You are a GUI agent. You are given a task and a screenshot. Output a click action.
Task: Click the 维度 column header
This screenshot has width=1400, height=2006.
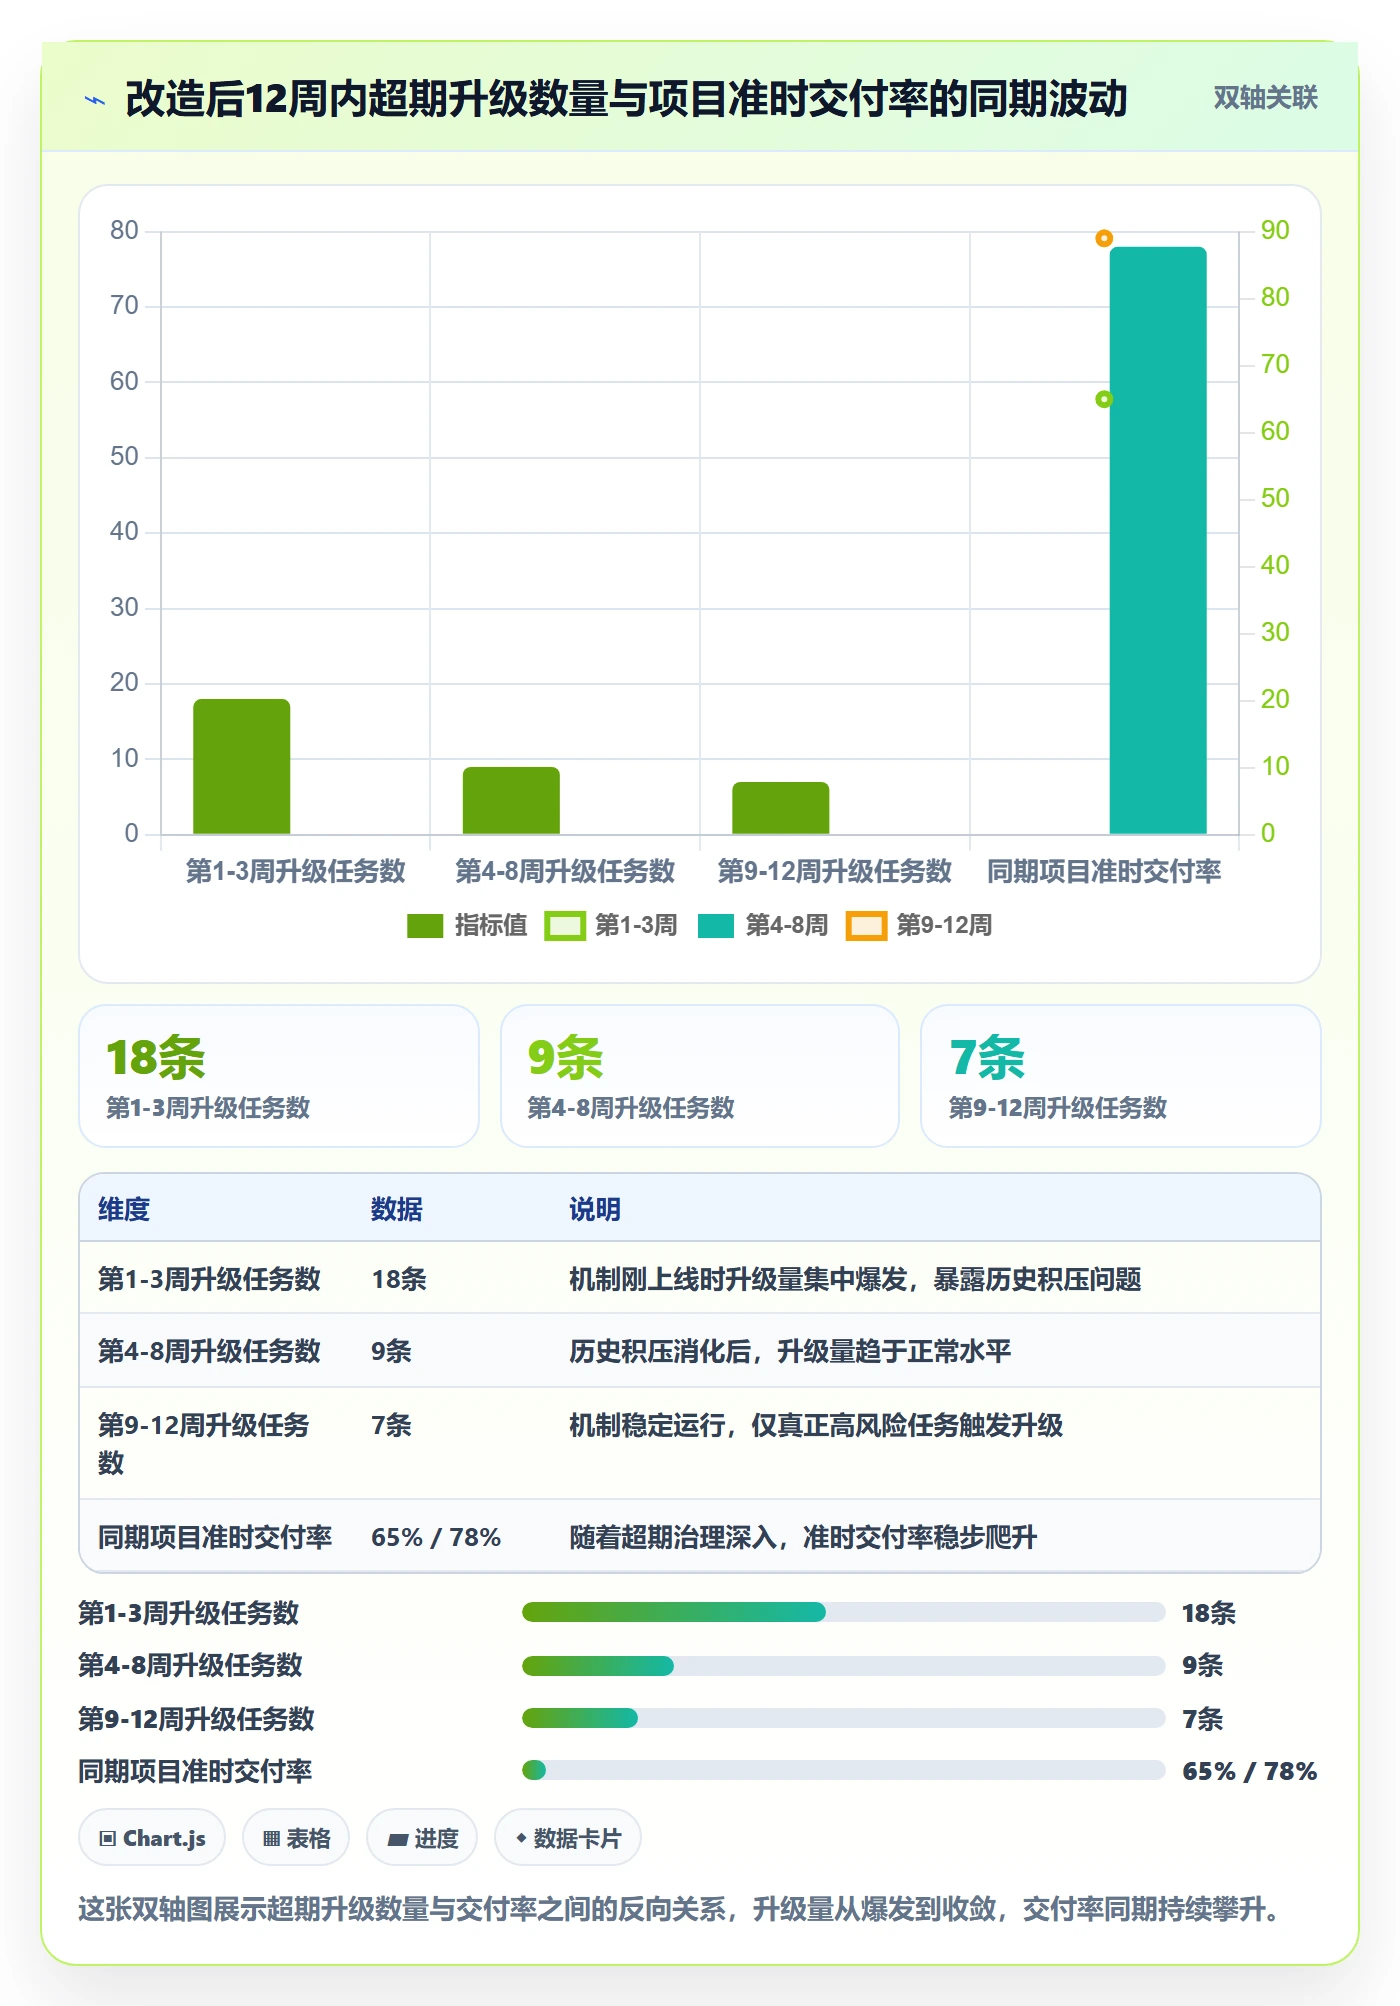tap(124, 1210)
